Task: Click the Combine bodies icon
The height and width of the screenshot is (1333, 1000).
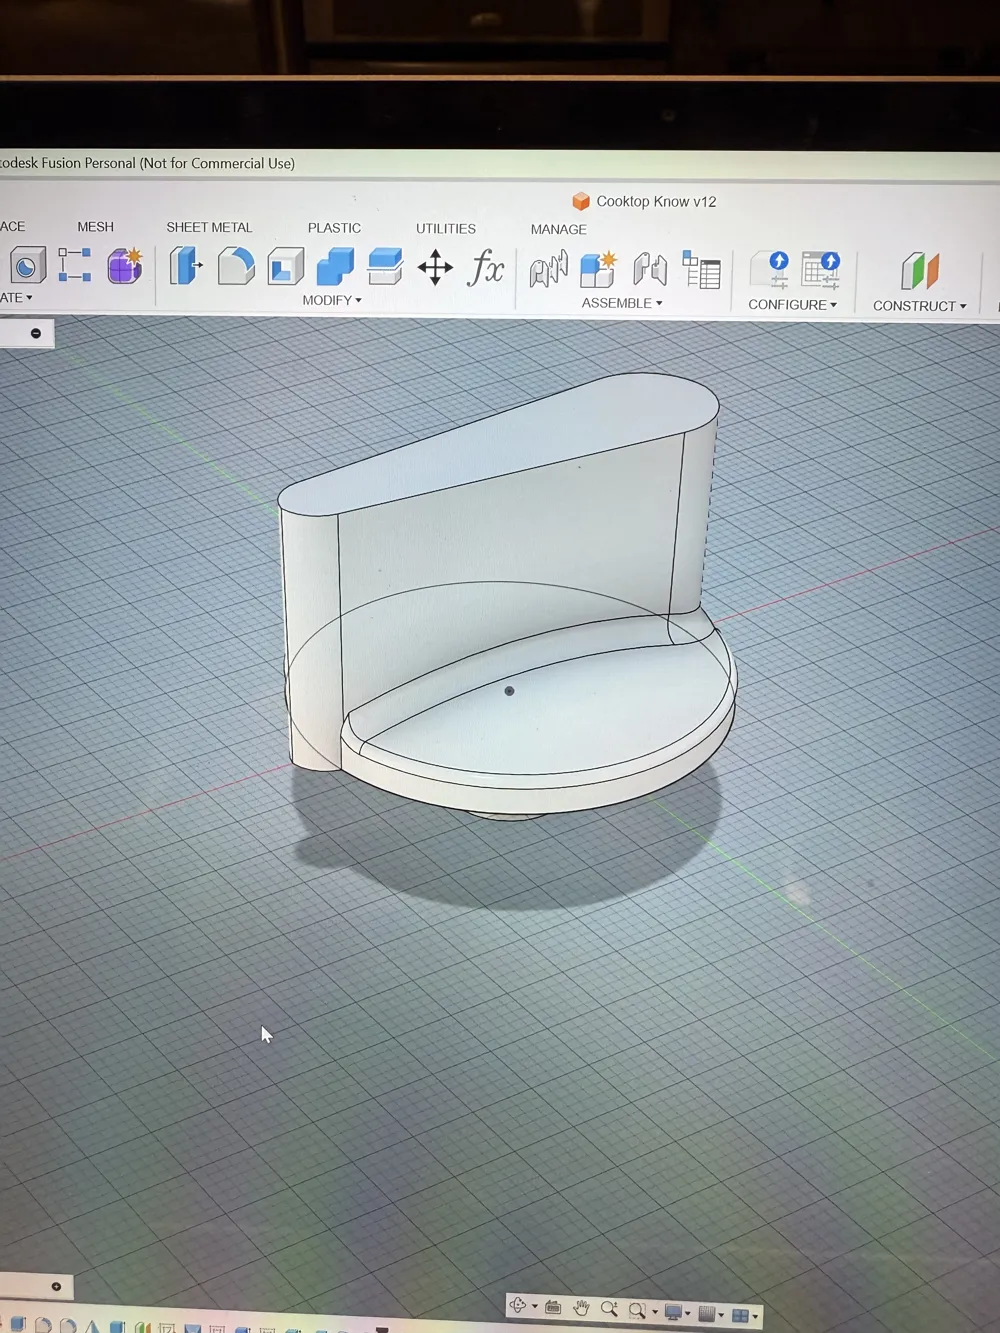Action: (x=335, y=267)
